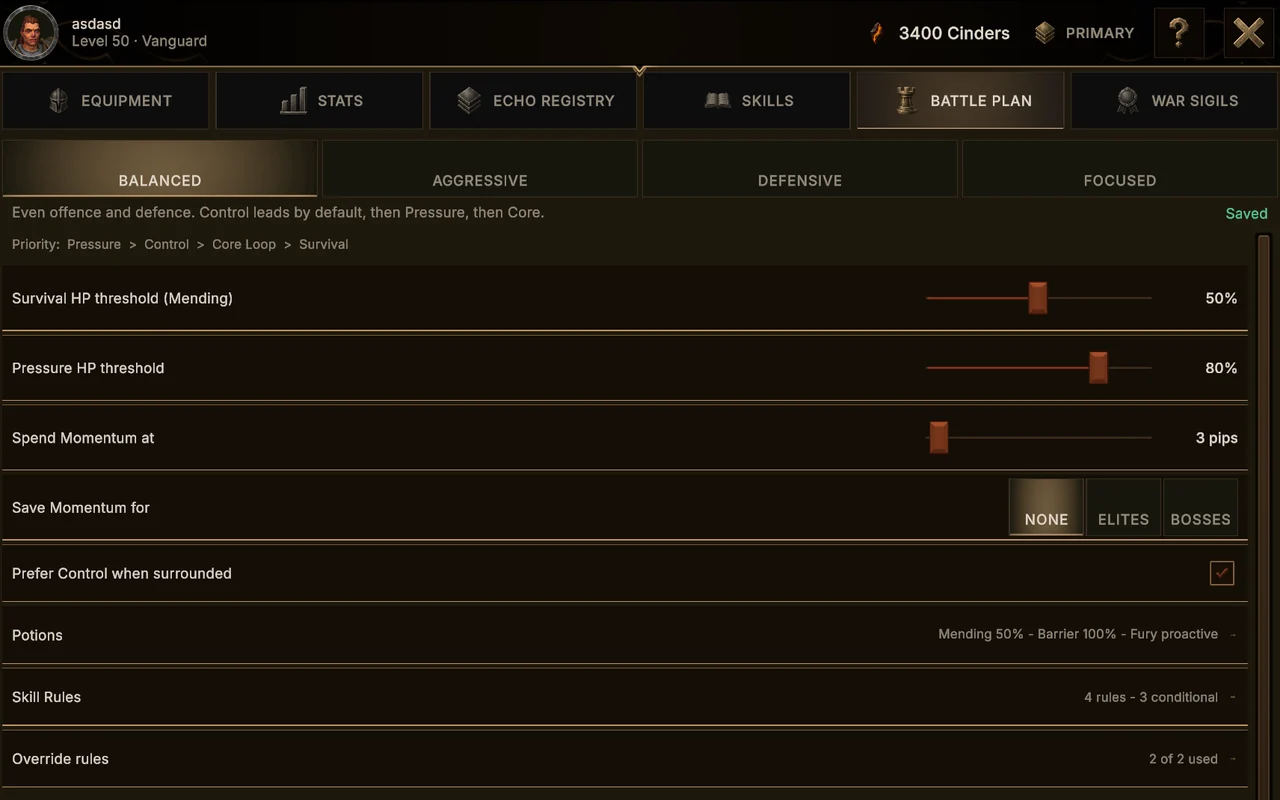1280x800 pixels.
Task: Click the Balanced plan description text
Action: [278, 212]
